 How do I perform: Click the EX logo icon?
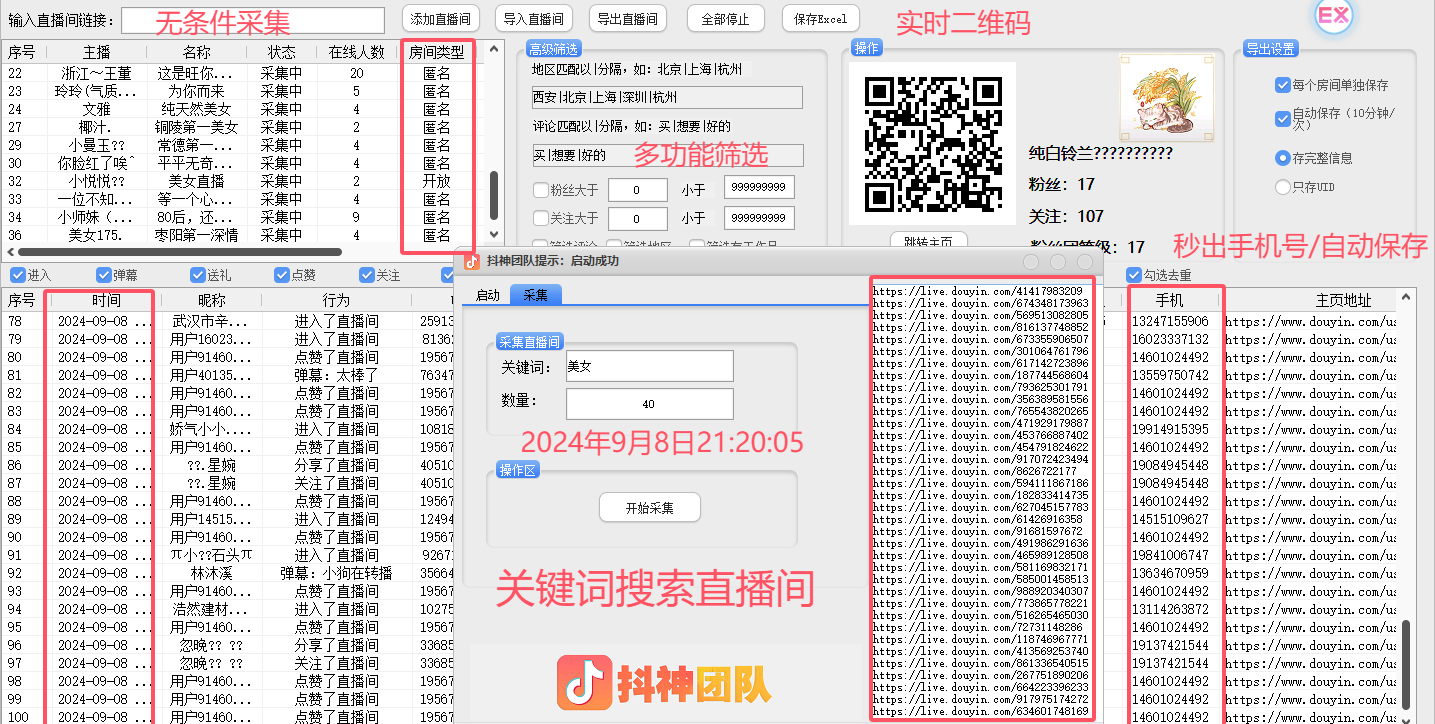coord(1333,17)
